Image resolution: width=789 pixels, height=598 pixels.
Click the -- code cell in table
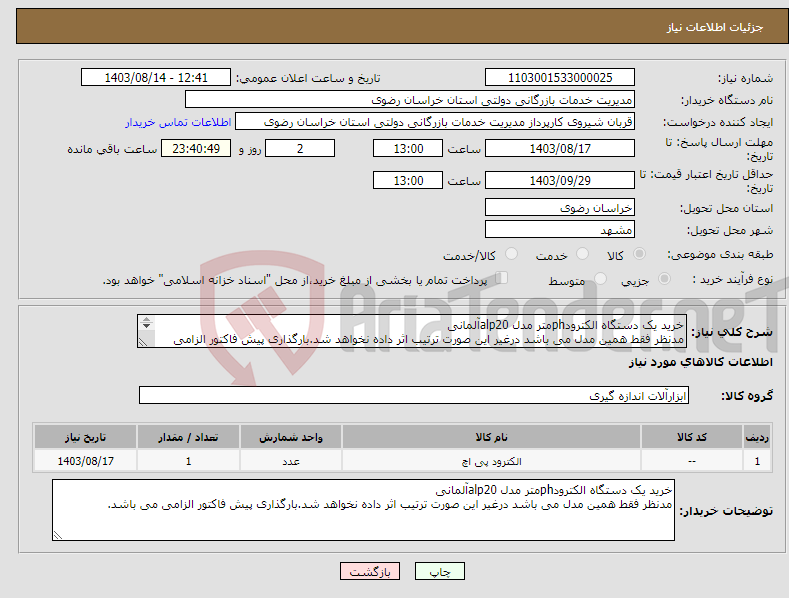point(692,461)
